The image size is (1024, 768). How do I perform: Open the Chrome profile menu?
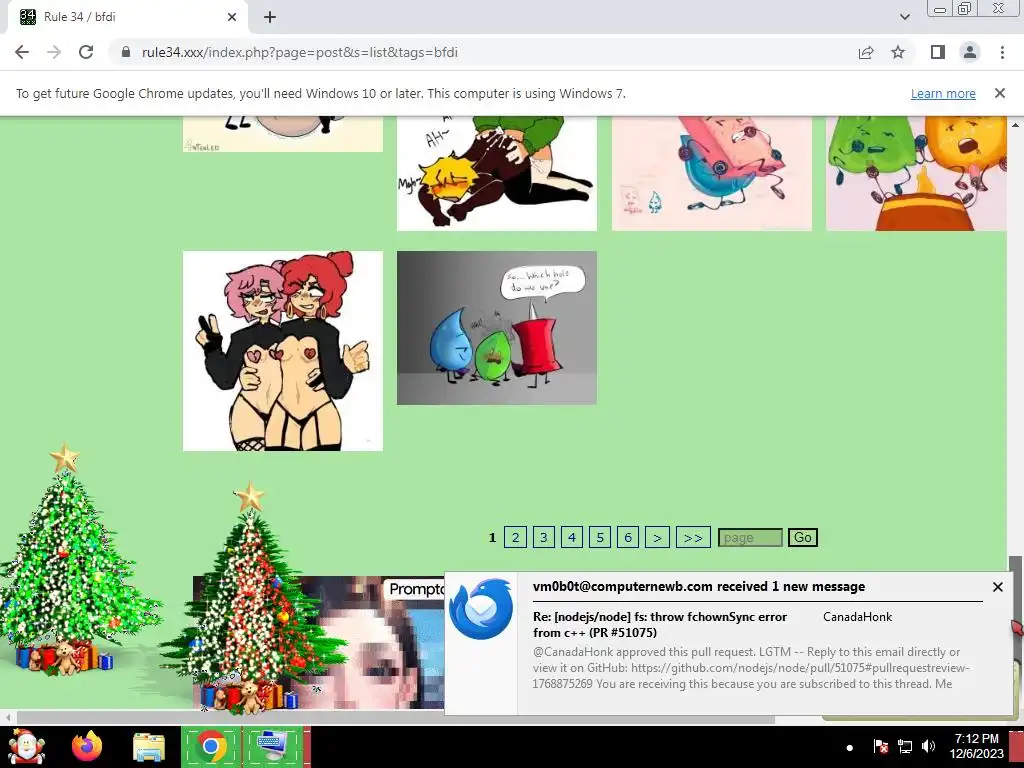tap(970, 52)
